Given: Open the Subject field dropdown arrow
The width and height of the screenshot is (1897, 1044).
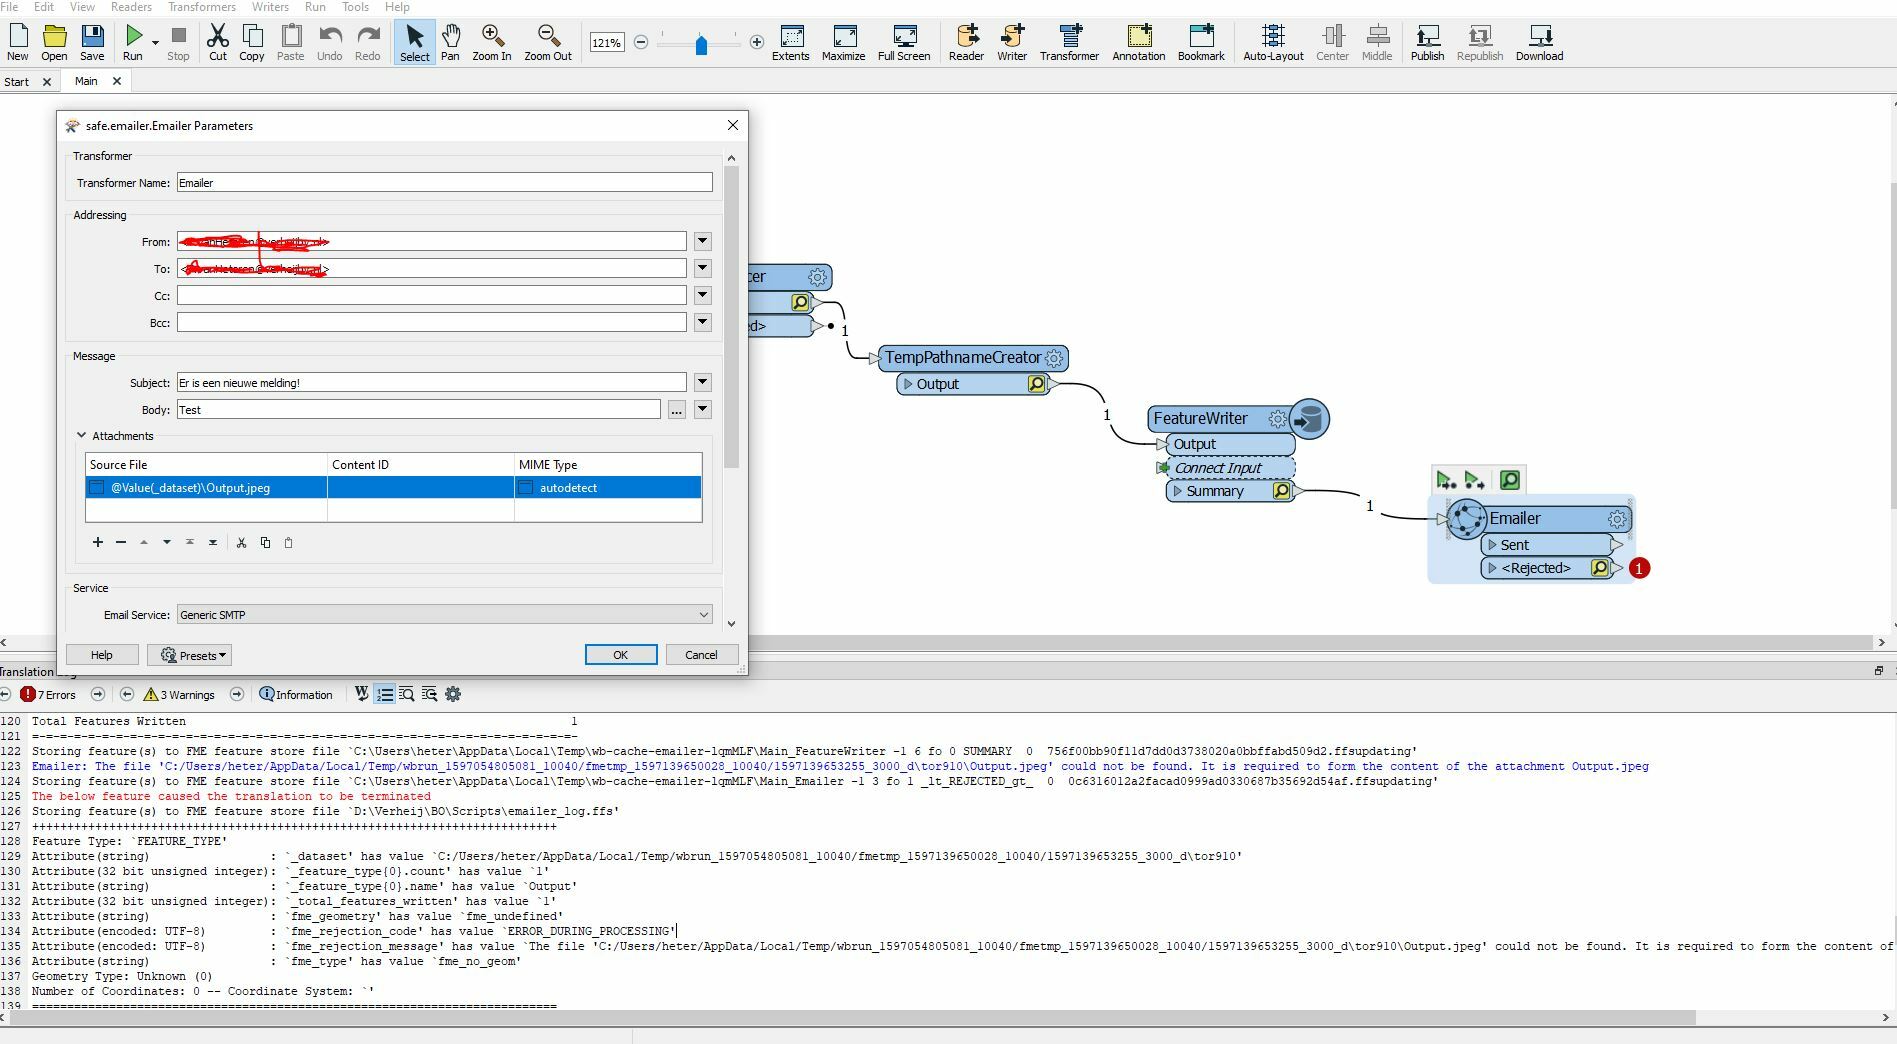Looking at the screenshot, I should click(702, 382).
